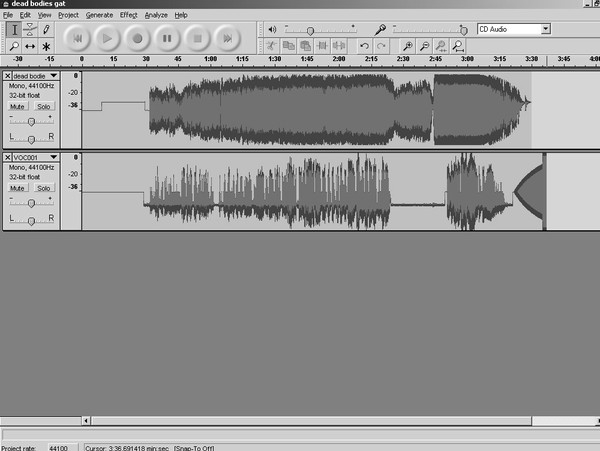Open the Project menu
The width and height of the screenshot is (600, 451).
68,15
